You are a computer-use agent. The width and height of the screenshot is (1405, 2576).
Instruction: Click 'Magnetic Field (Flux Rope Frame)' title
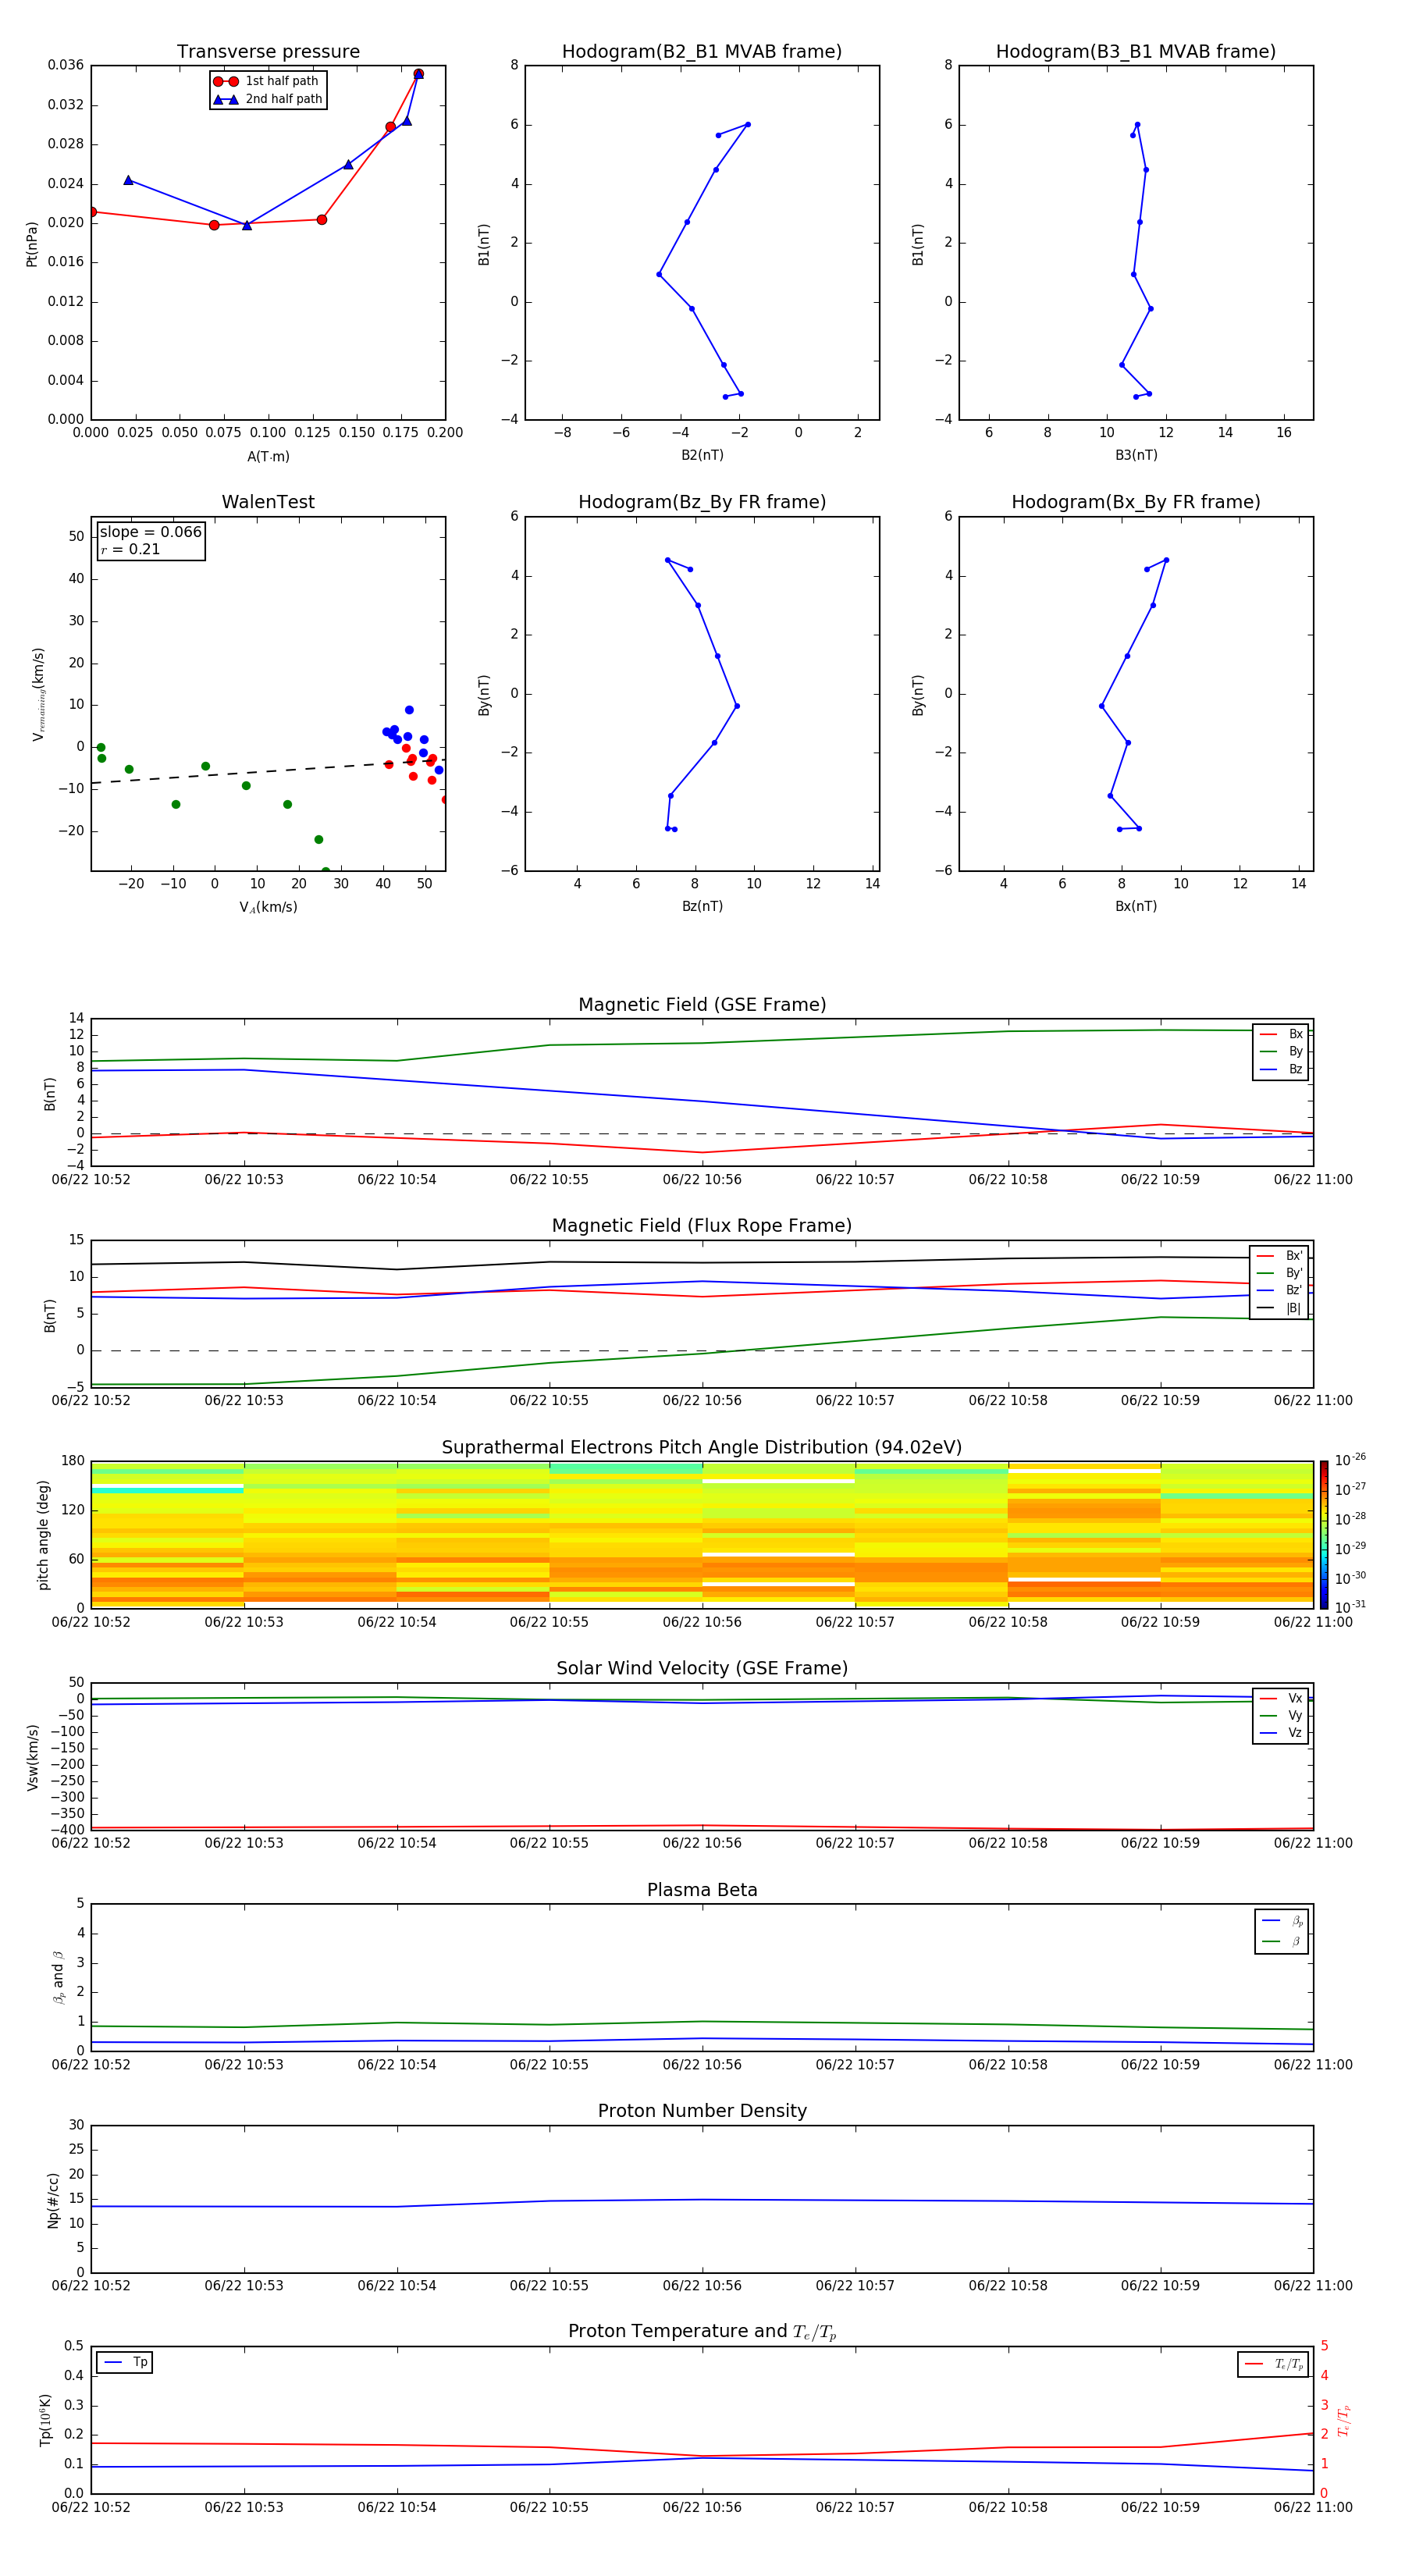click(702, 1226)
